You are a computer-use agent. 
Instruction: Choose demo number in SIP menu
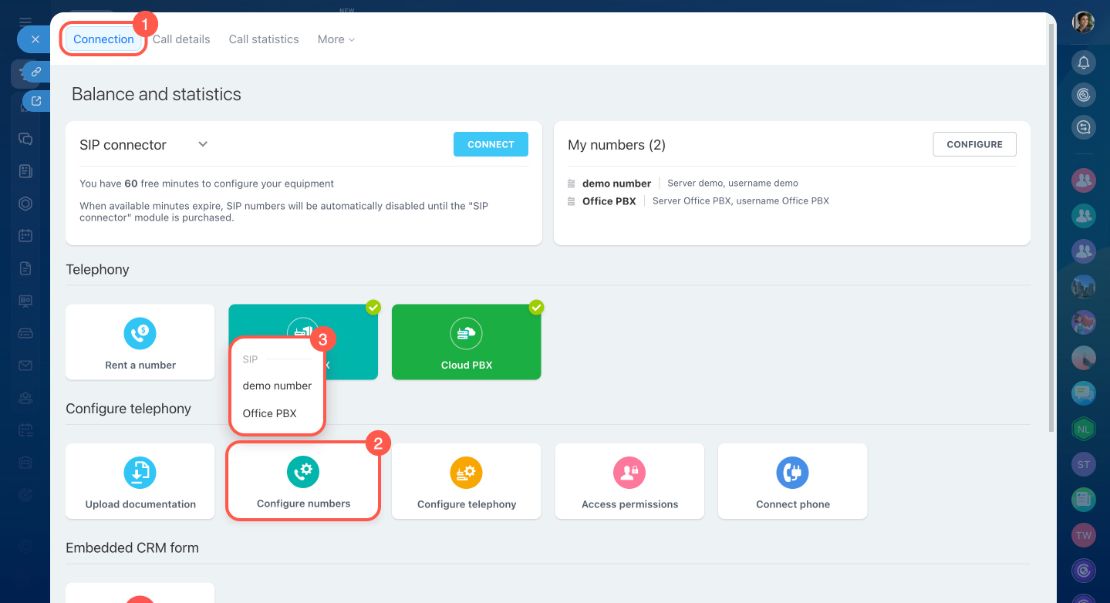[x=277, y=386]
